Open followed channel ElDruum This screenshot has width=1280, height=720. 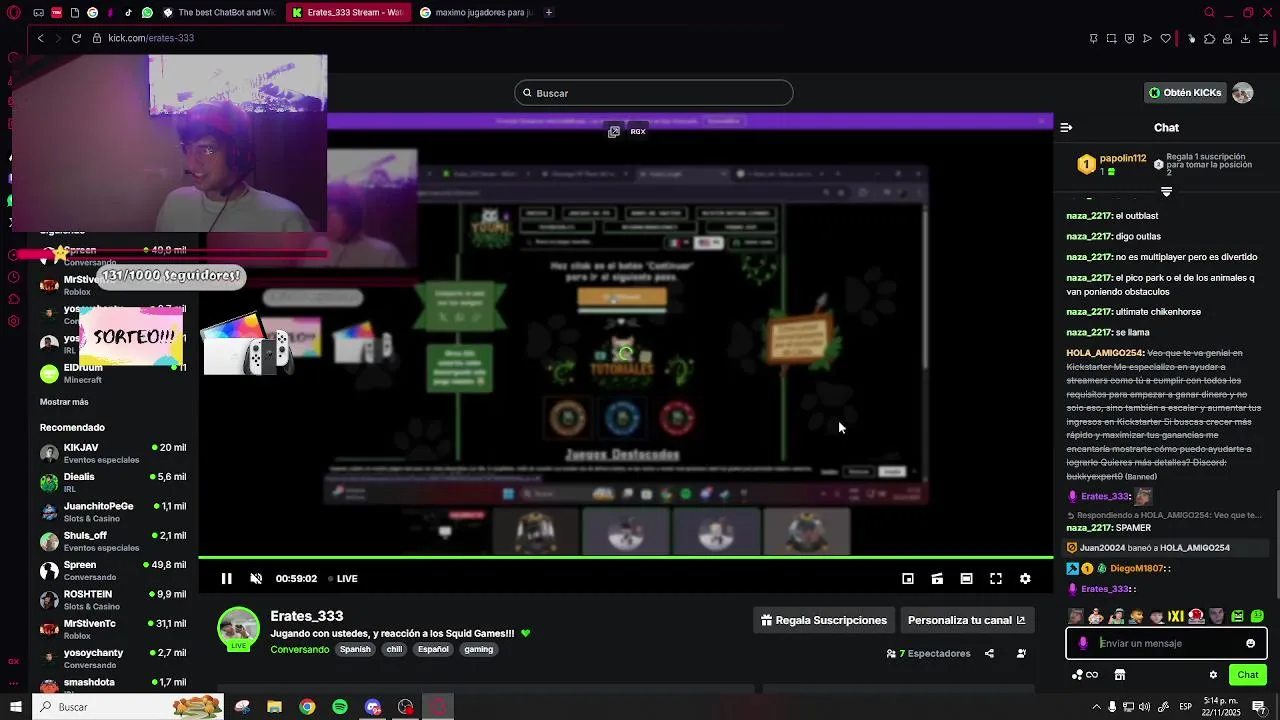coord(112,373)
